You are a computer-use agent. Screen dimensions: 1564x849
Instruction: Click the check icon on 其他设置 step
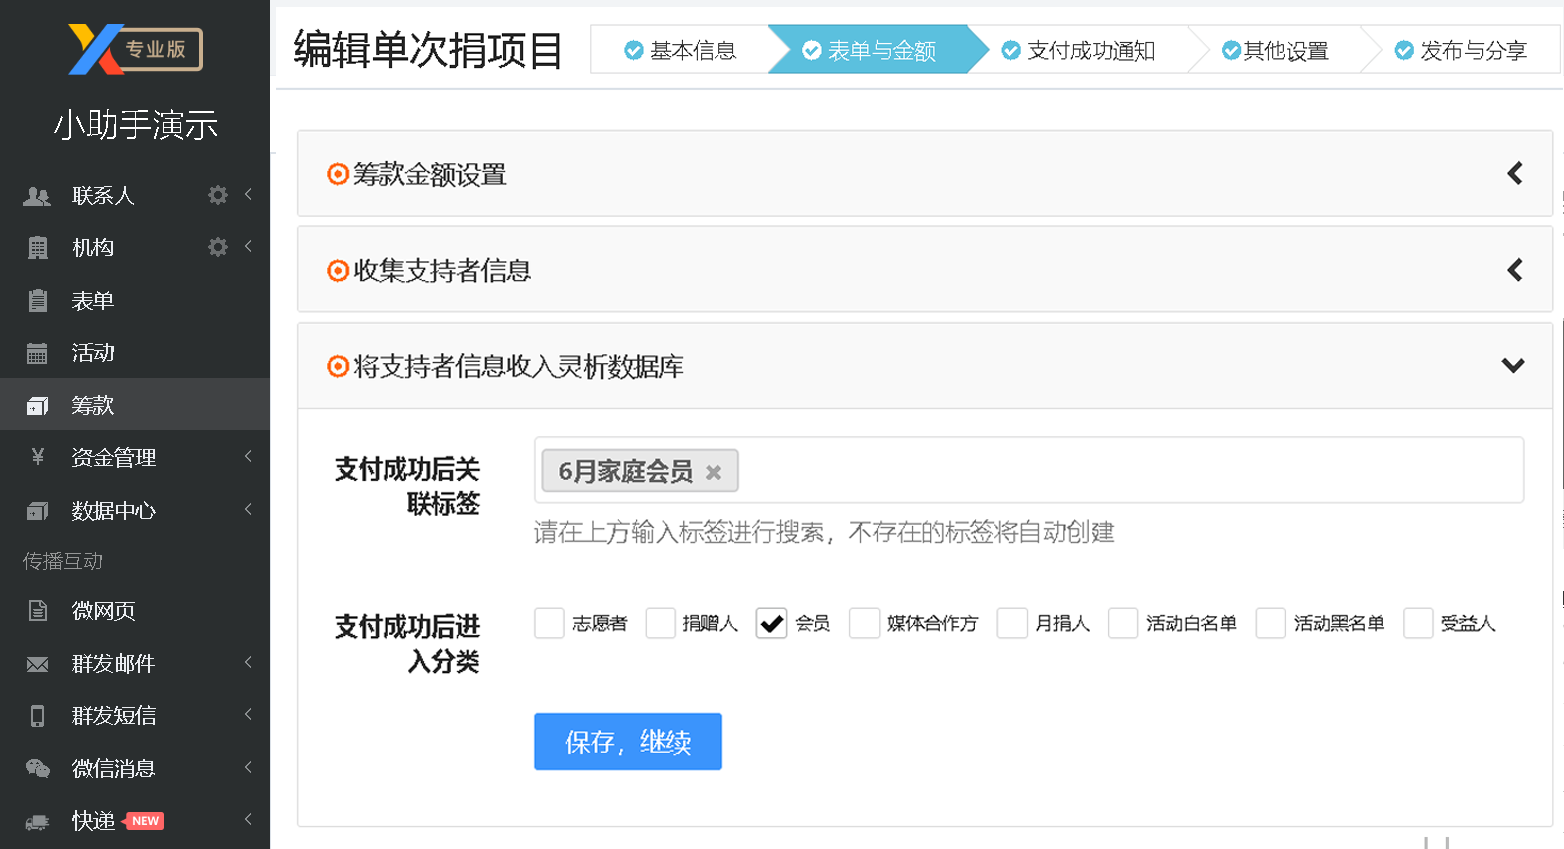[1231, 50]
